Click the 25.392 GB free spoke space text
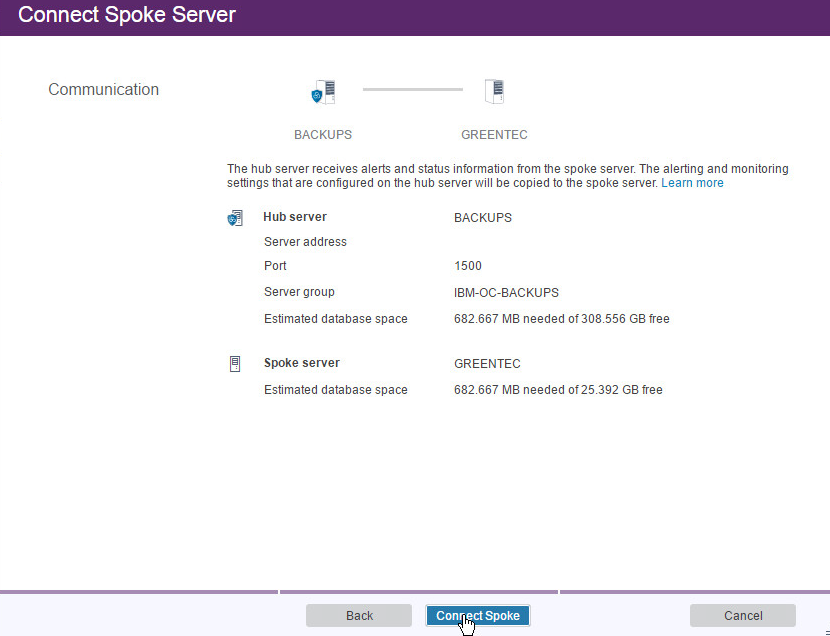 tap(616, 390)
